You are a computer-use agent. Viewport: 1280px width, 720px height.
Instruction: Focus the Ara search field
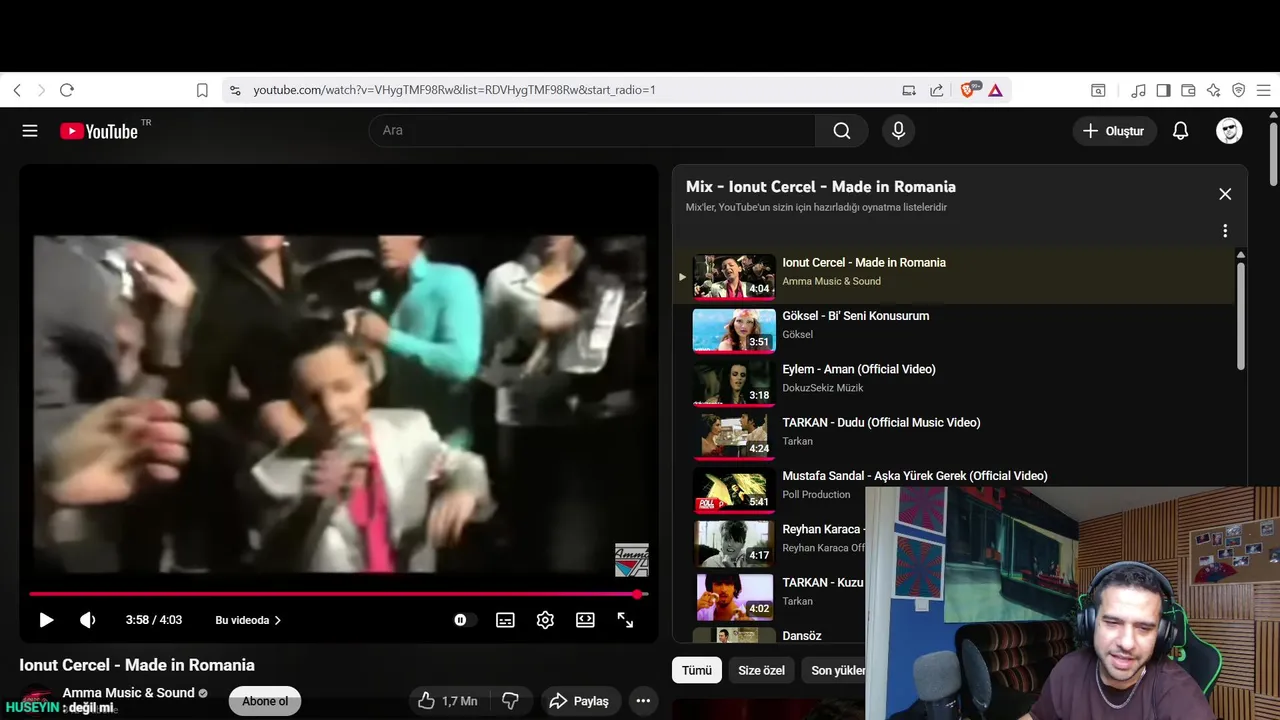click(592, 131)
